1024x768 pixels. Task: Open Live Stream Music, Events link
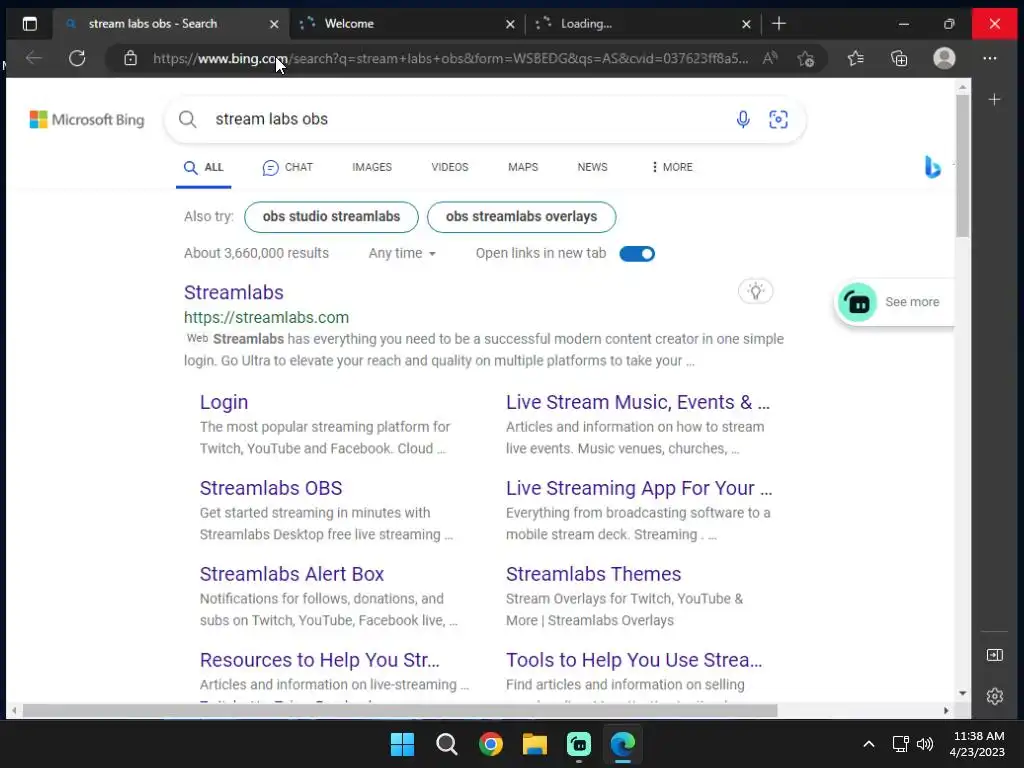637,402
